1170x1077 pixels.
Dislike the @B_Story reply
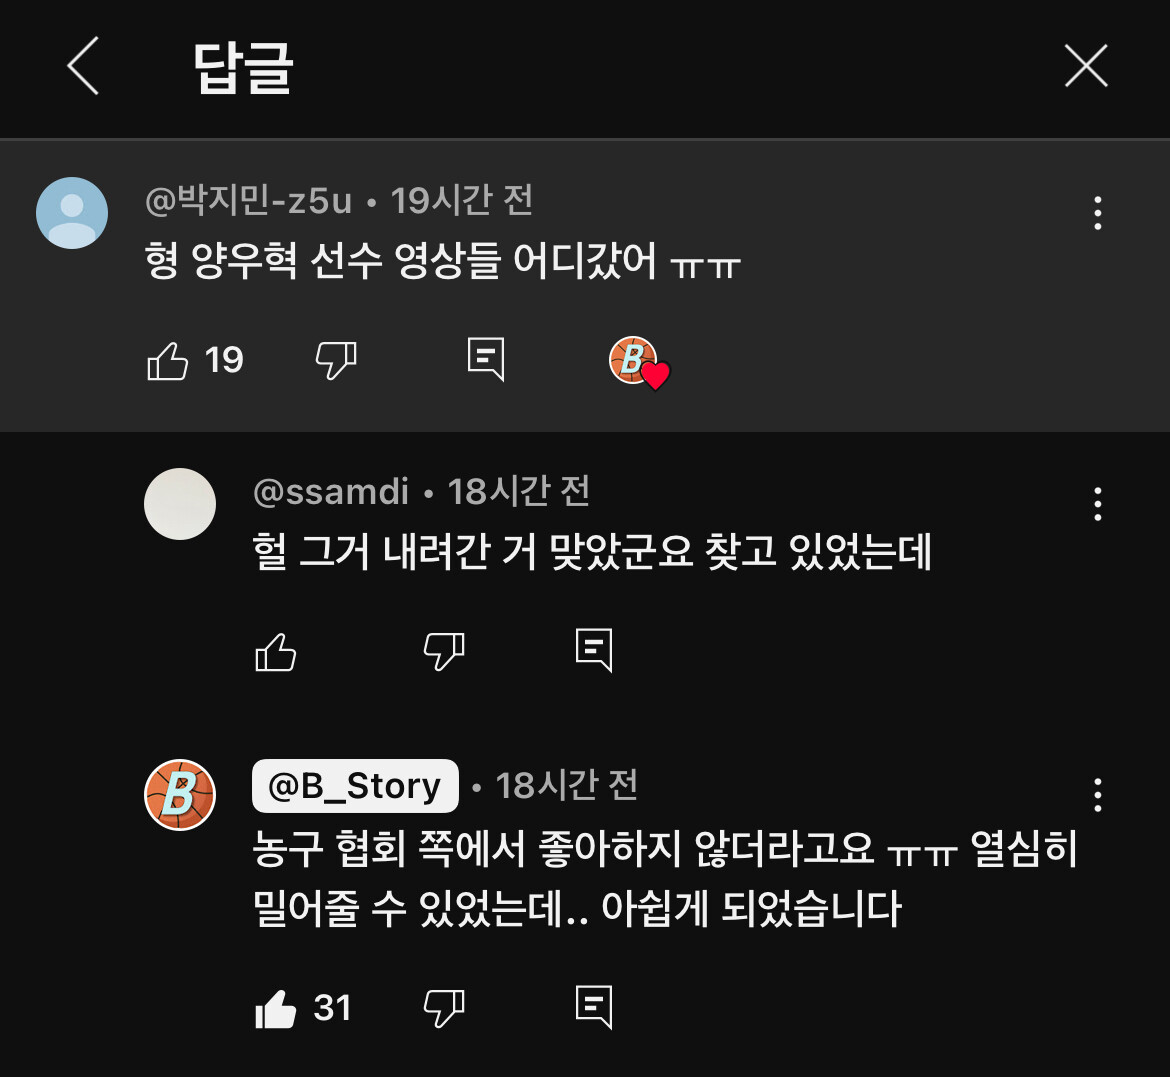444,1008
